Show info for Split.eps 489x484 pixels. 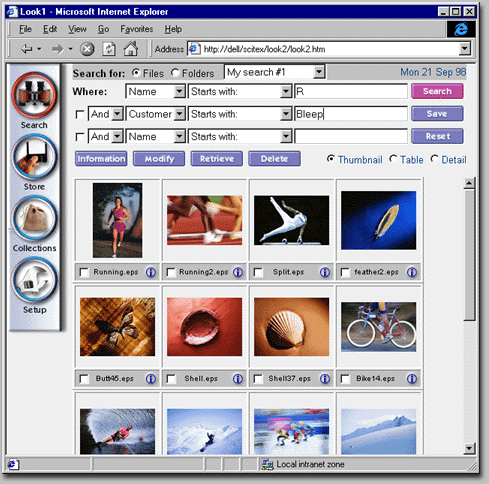point(325,272)
